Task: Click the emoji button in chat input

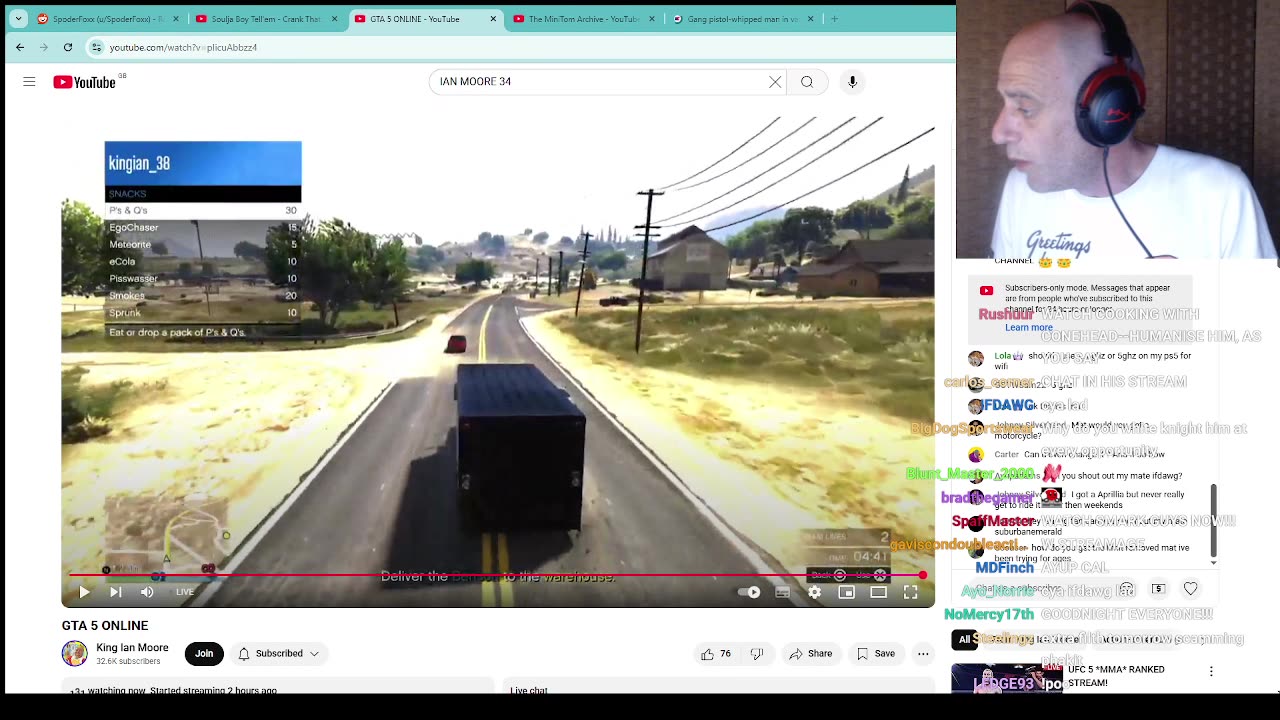Action: [1127, 589]
